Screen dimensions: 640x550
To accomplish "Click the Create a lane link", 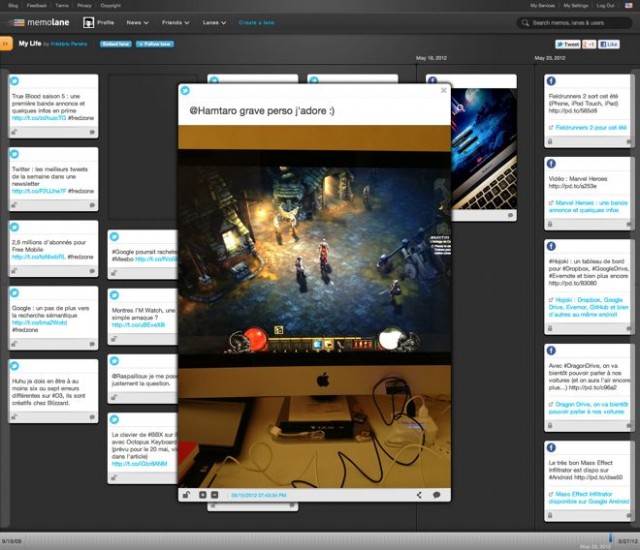I will coord(256,23).
